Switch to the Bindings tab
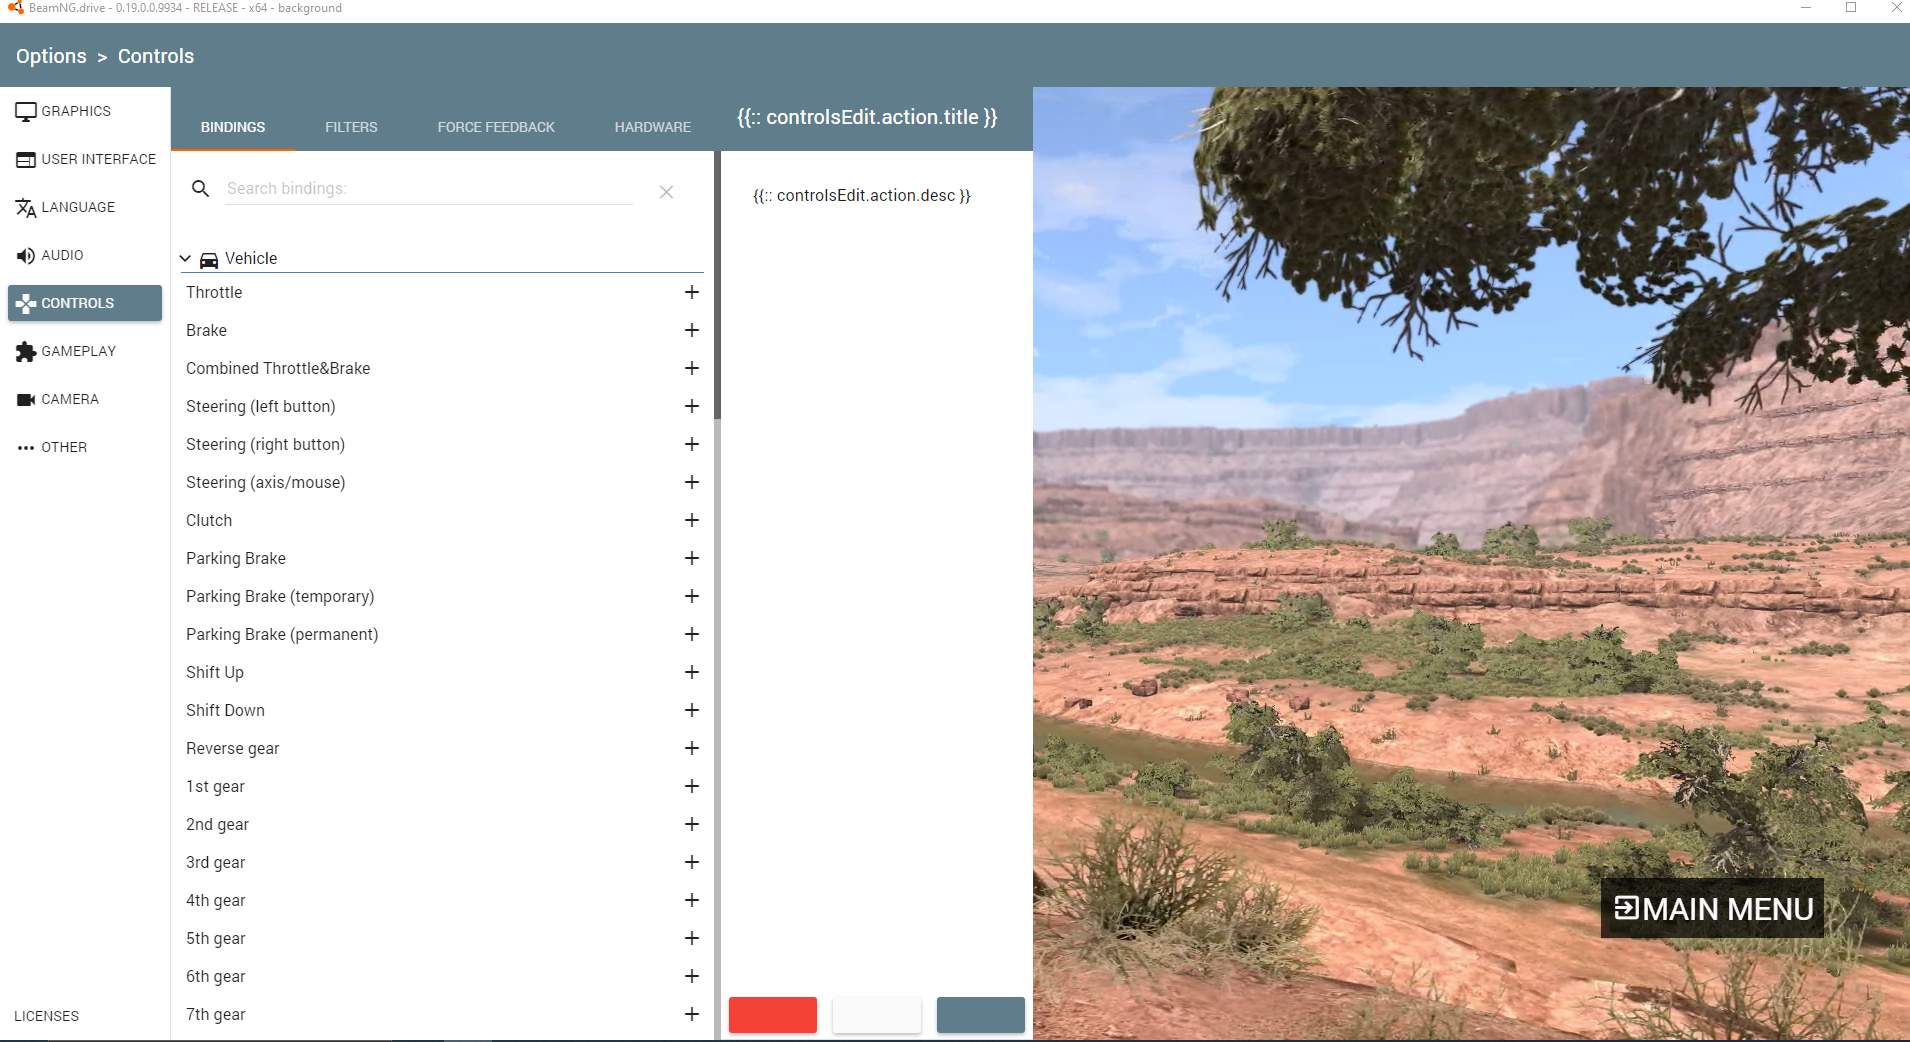 click(x=233, y=127)
